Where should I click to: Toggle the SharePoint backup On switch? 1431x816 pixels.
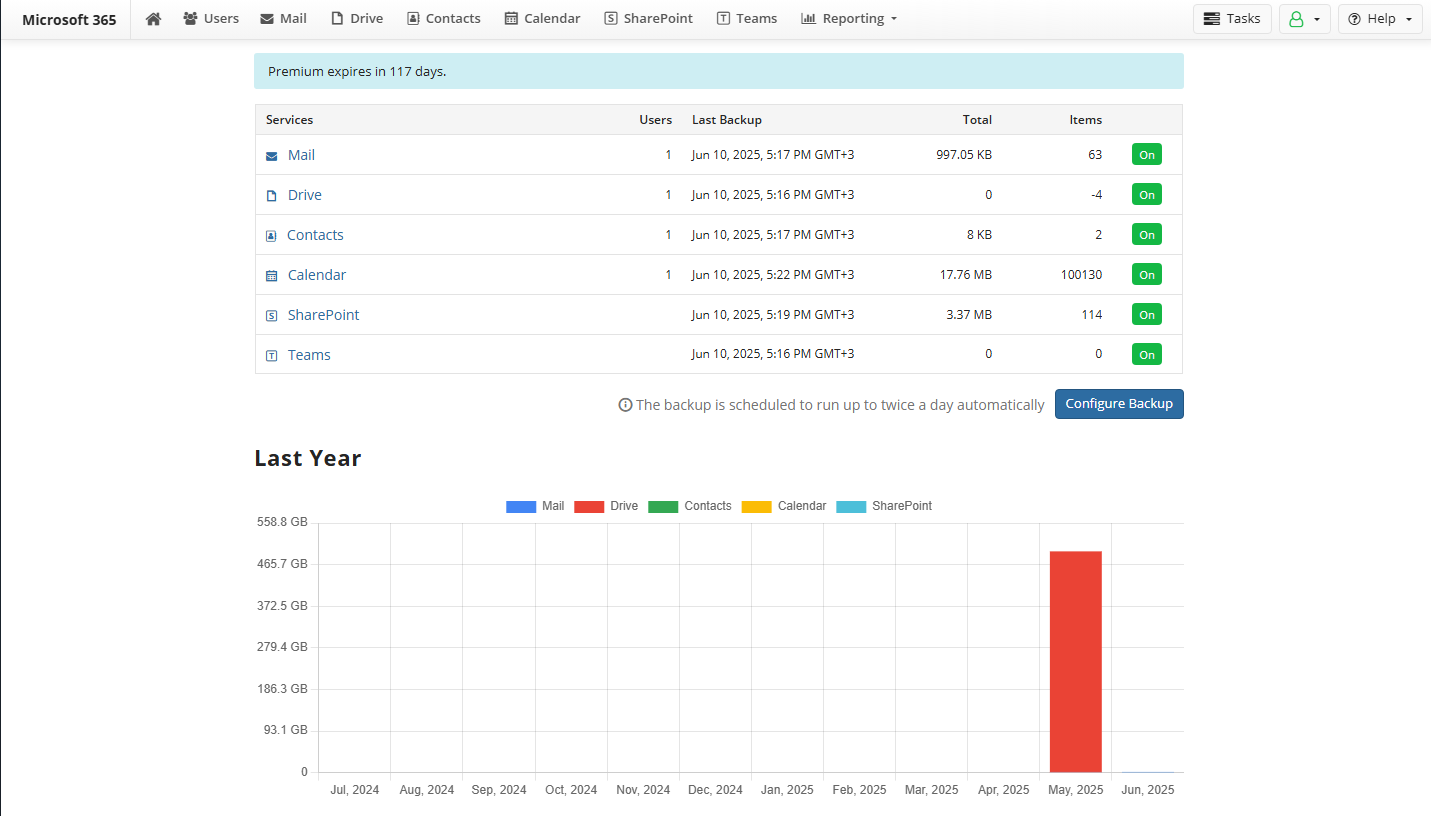click(1147, 315)
